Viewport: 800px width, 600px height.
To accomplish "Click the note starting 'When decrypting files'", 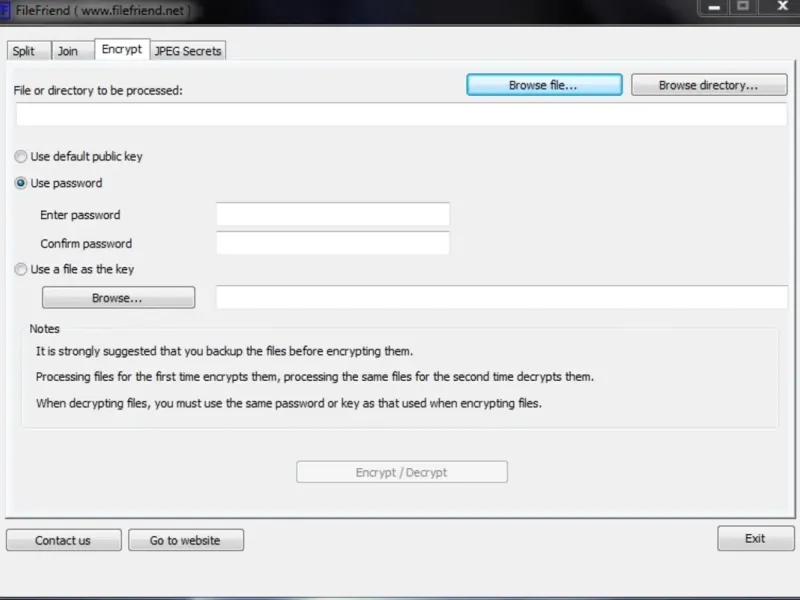I will [x=289, y=403].
